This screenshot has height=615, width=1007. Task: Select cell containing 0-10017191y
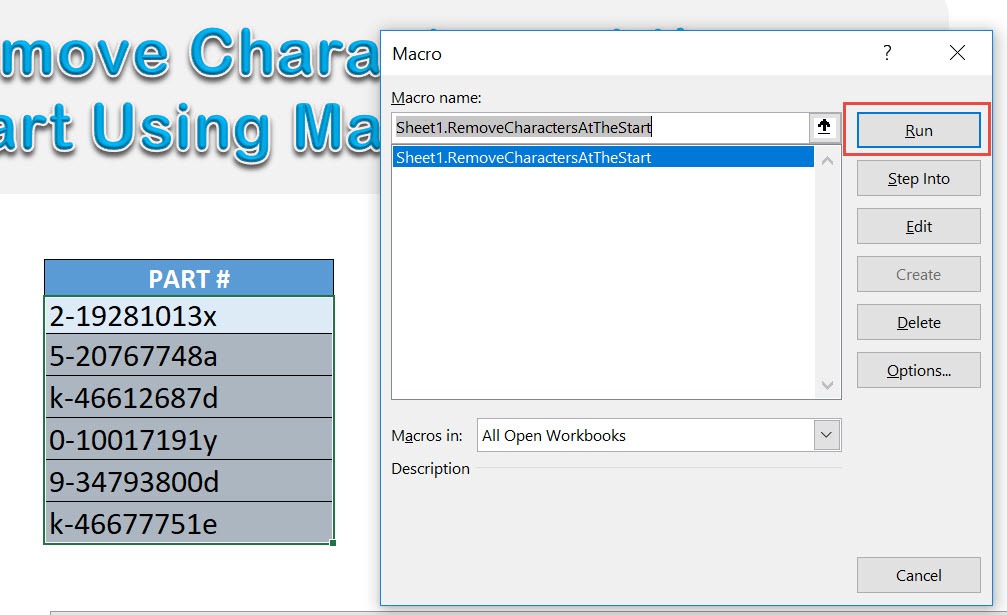pos(189,439)
